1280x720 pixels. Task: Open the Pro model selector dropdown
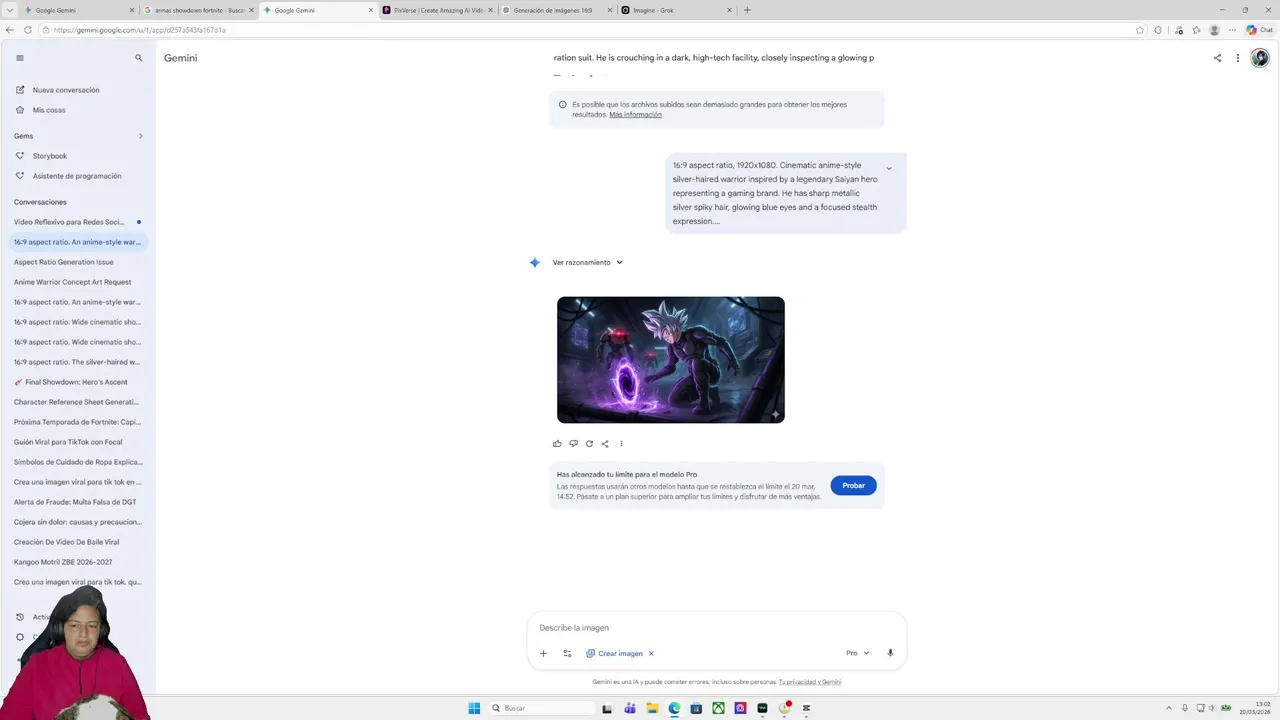click(857, 653)
